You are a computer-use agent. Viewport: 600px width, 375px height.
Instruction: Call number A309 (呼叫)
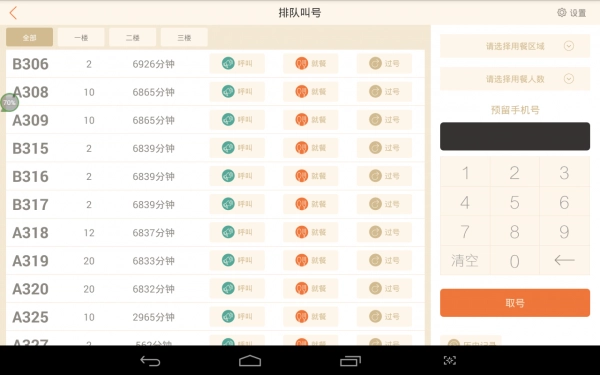(x=237, y=119)
